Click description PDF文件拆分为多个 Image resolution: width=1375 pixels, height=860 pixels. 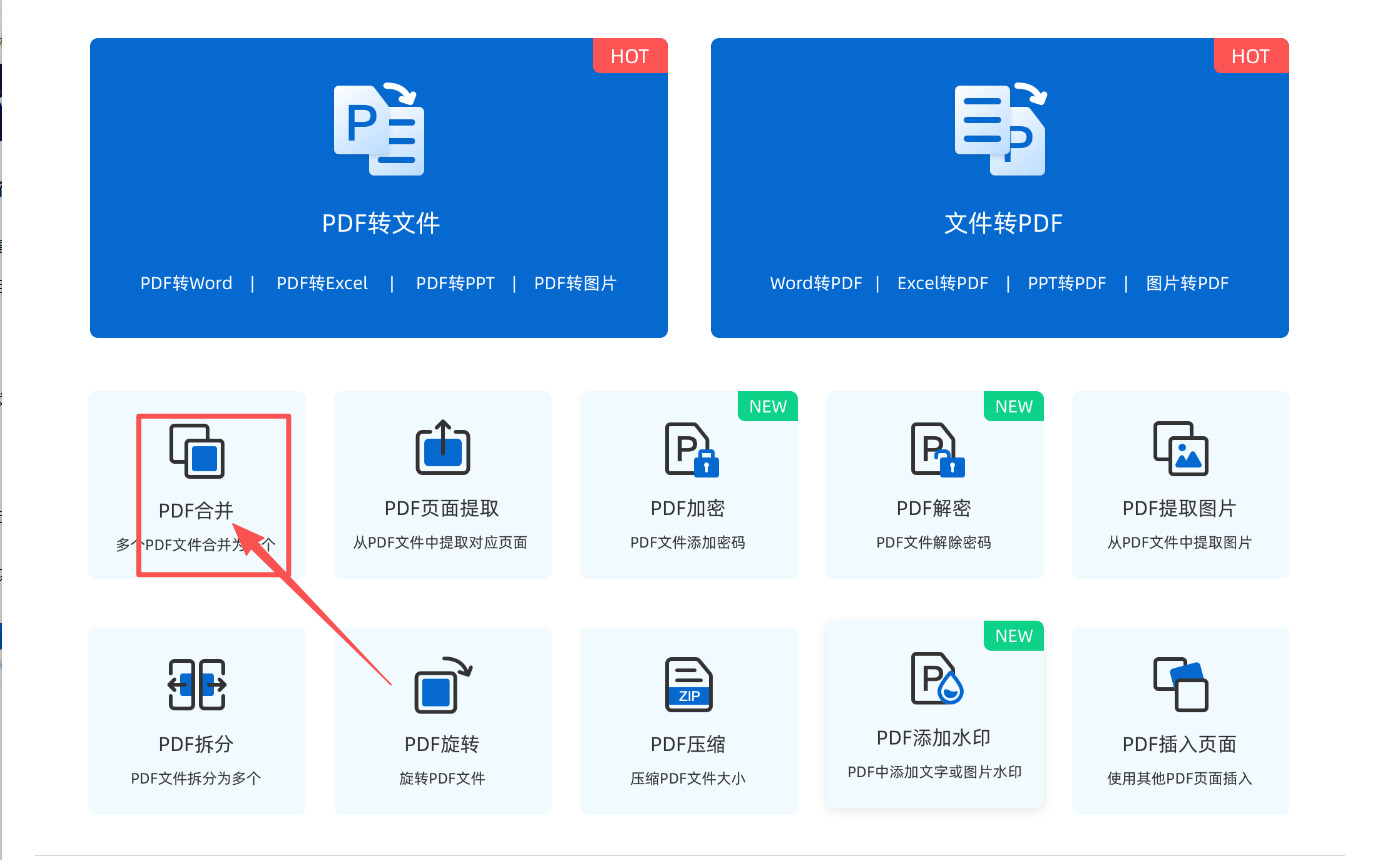click(196, 778)
